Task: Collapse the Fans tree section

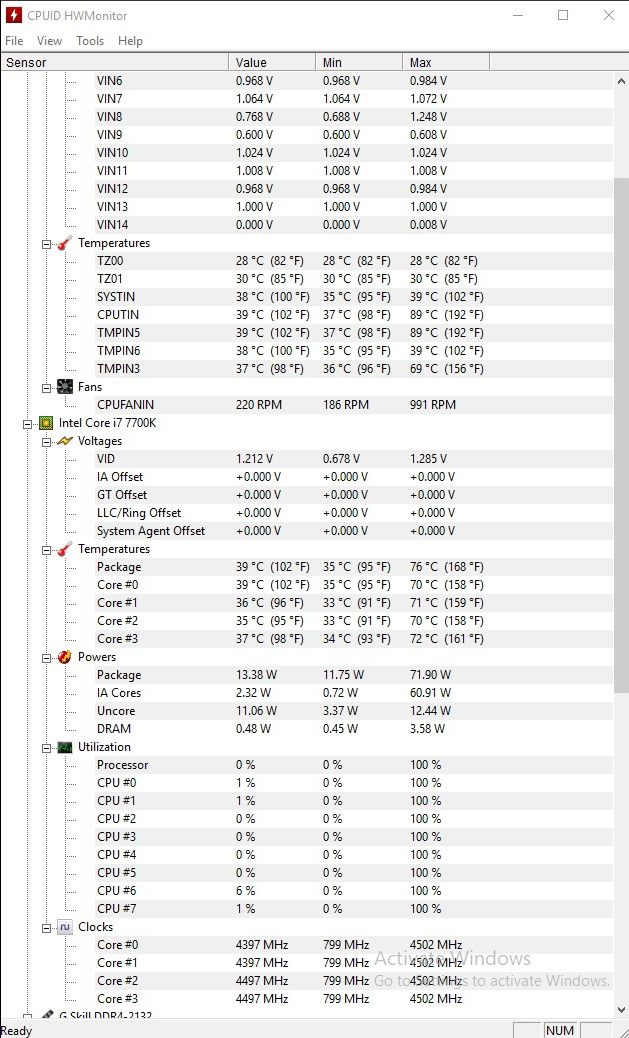Action: coord(46,387)
